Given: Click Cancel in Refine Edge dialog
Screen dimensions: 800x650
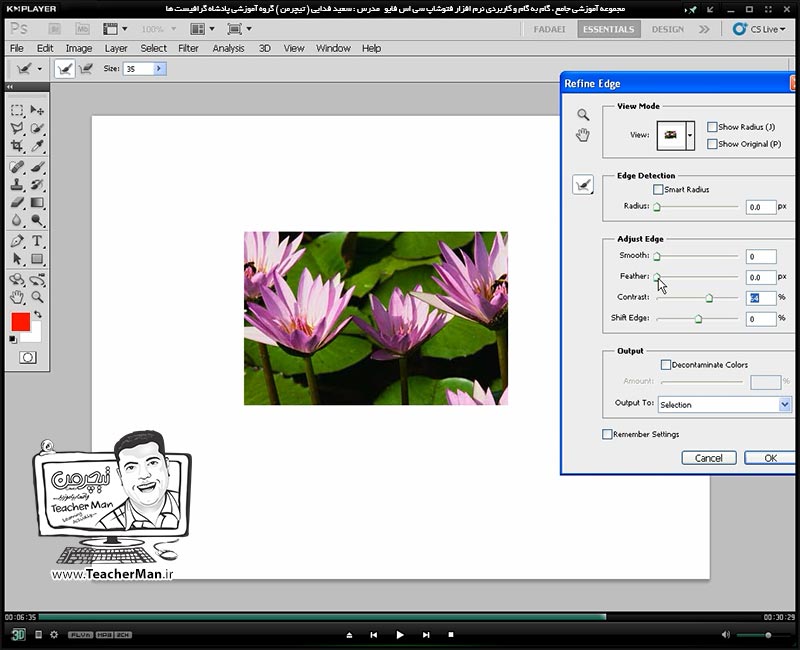Looking at the screenshot, I should 709,458.
